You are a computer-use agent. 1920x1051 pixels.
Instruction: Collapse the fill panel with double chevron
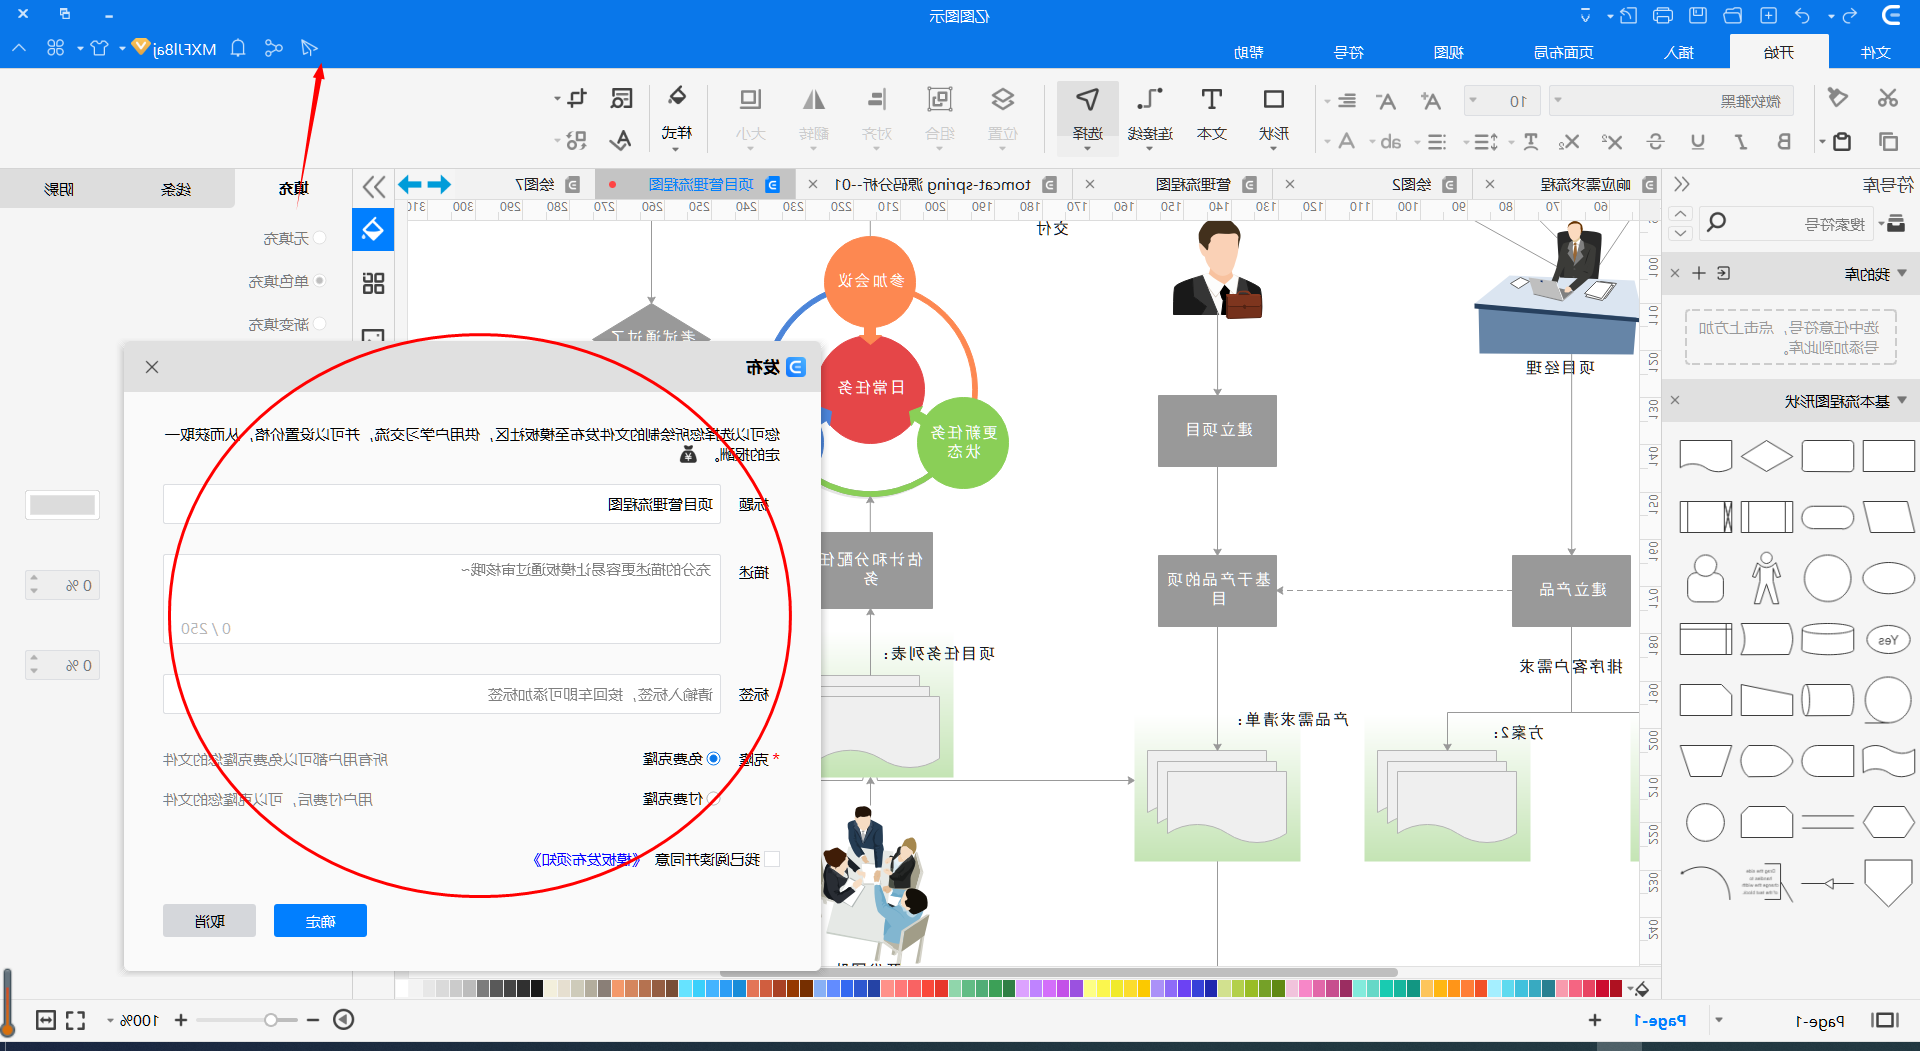coord(373,187)
